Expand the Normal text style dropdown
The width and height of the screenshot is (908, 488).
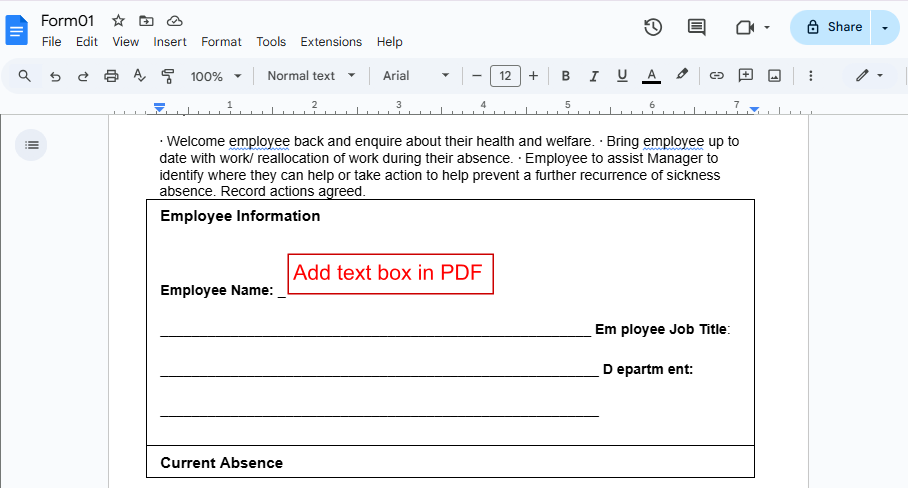pos(311,76)
